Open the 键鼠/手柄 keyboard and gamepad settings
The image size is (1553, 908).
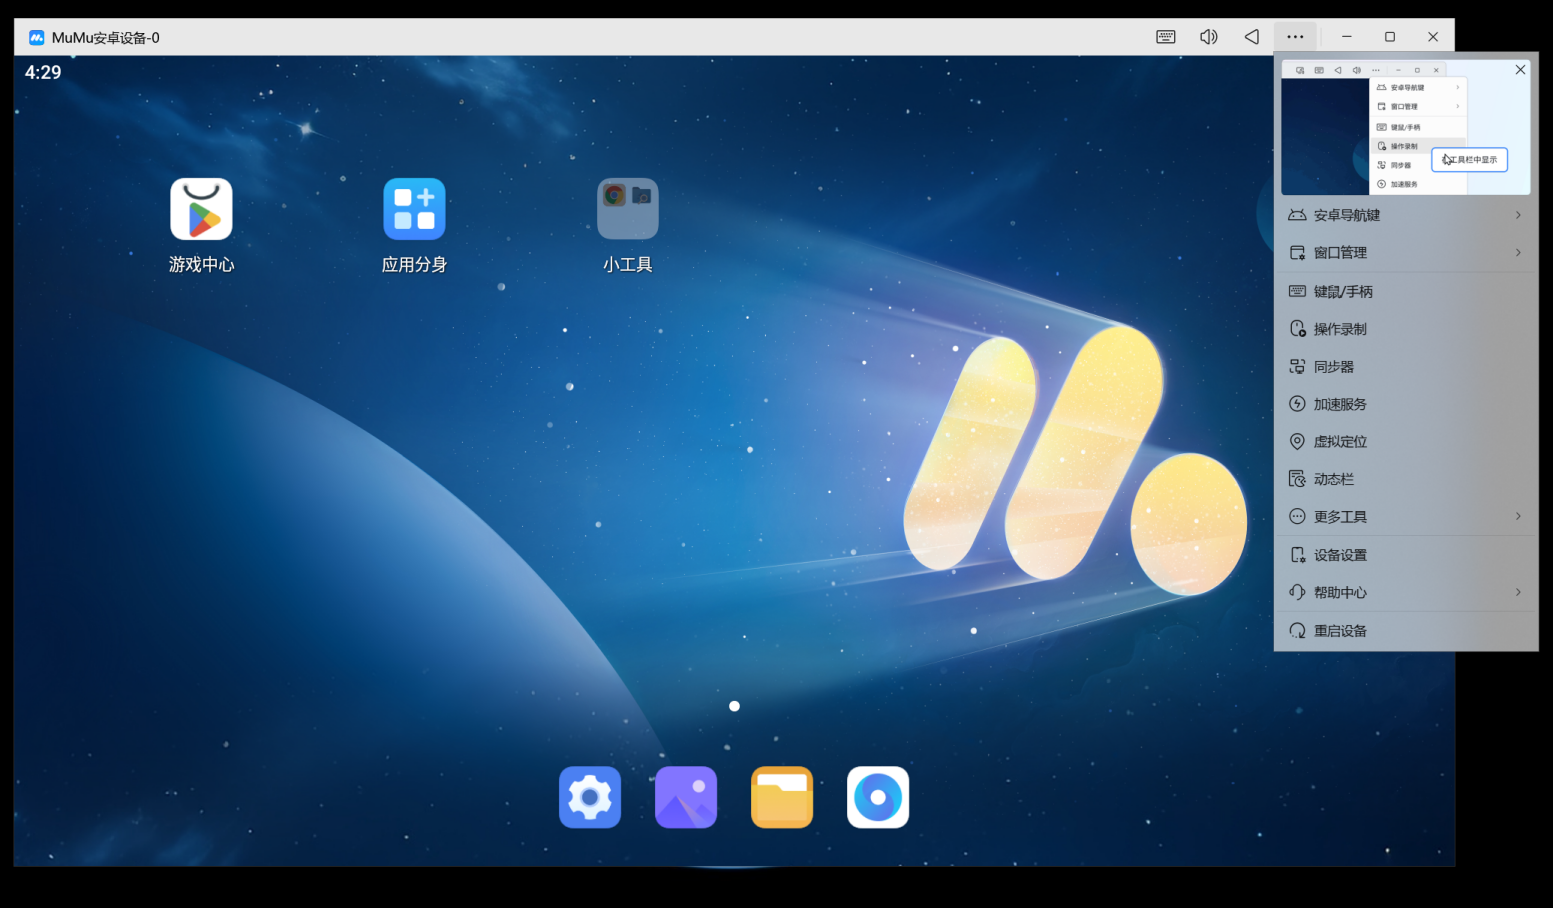pos(1341,291)
